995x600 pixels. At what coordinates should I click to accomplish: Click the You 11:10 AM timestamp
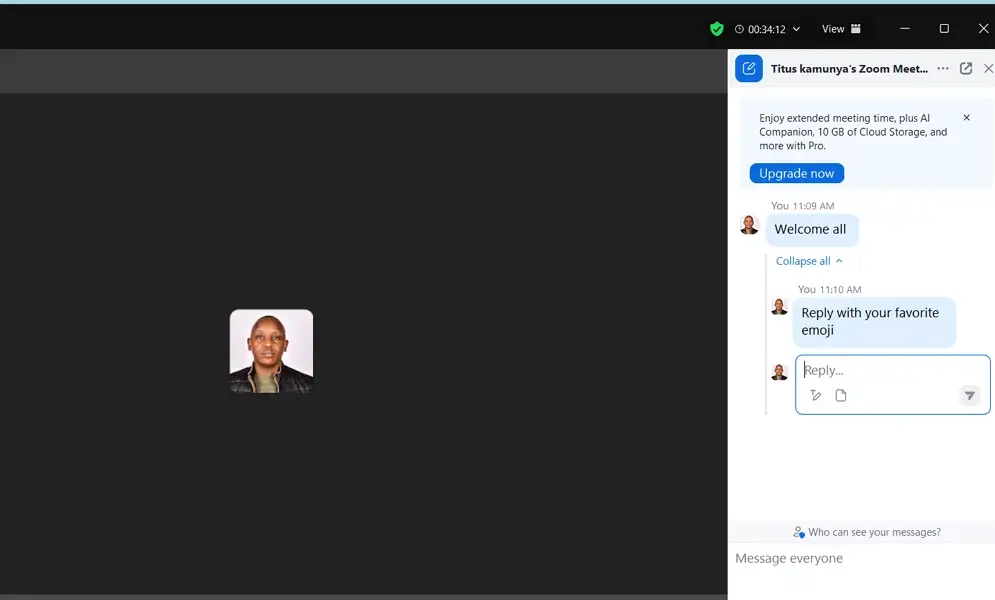coord(829,290)
